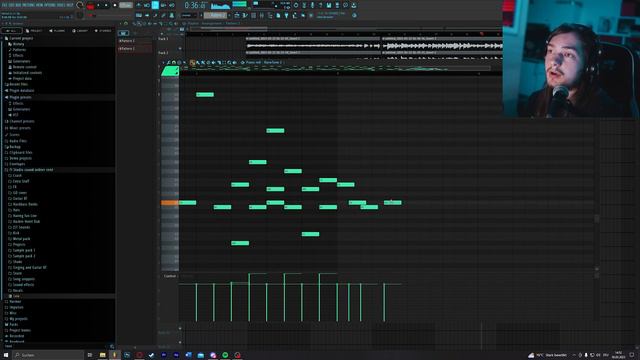Image resolution: width=640 pixels, height=360 pixels.
Task: Open the Sample pack 1 folder
Action: point(24,250)
